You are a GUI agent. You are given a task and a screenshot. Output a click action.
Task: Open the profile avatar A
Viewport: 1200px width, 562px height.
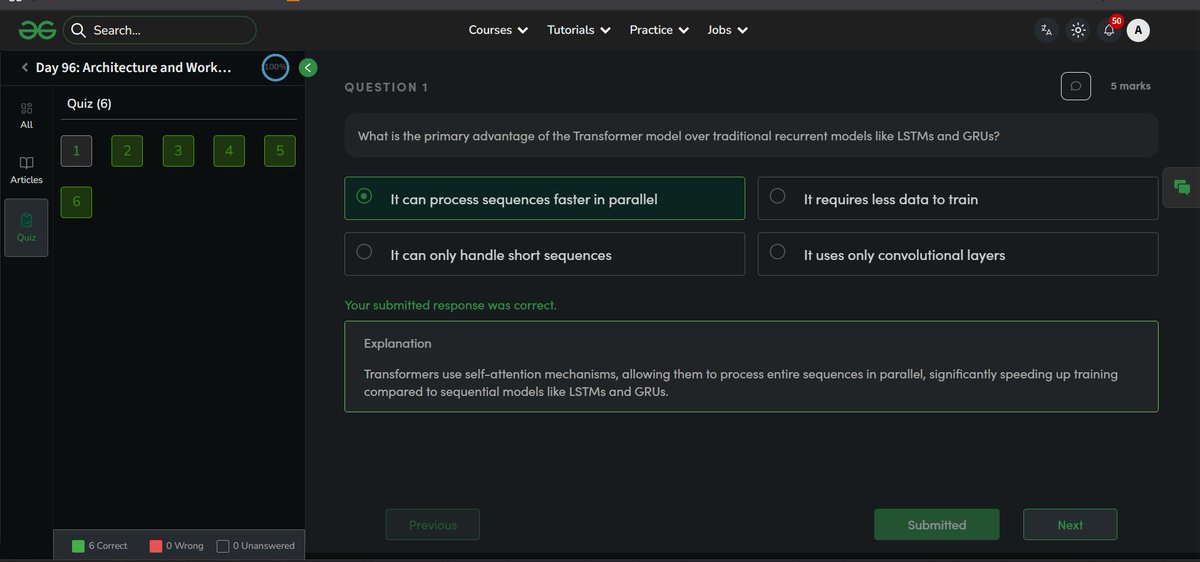(1138, 30)
